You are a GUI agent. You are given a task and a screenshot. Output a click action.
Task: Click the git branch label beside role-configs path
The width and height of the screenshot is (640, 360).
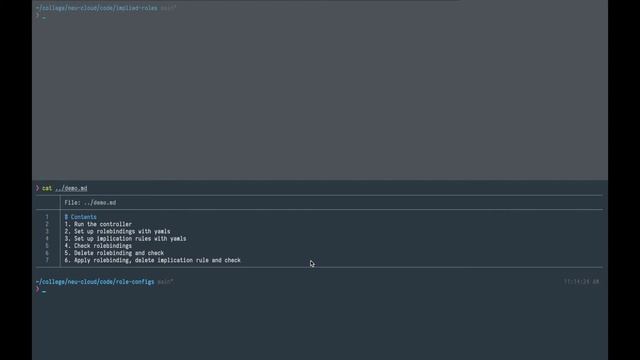[165, 282]
